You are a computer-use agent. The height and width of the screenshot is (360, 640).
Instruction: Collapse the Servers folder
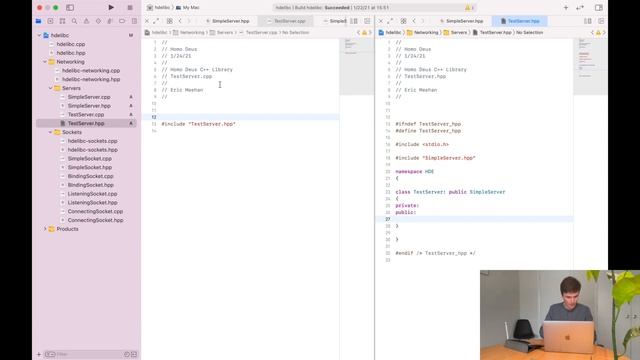[x=51, y=88]
